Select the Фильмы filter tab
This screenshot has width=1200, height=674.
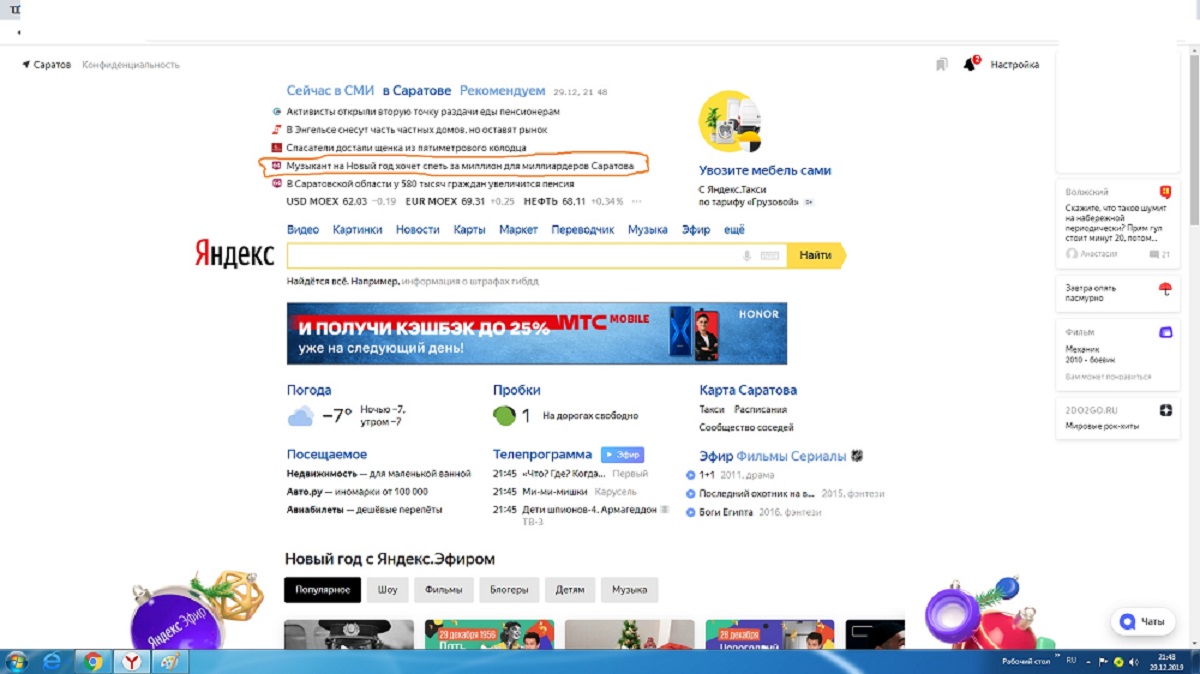pos(443,589)
